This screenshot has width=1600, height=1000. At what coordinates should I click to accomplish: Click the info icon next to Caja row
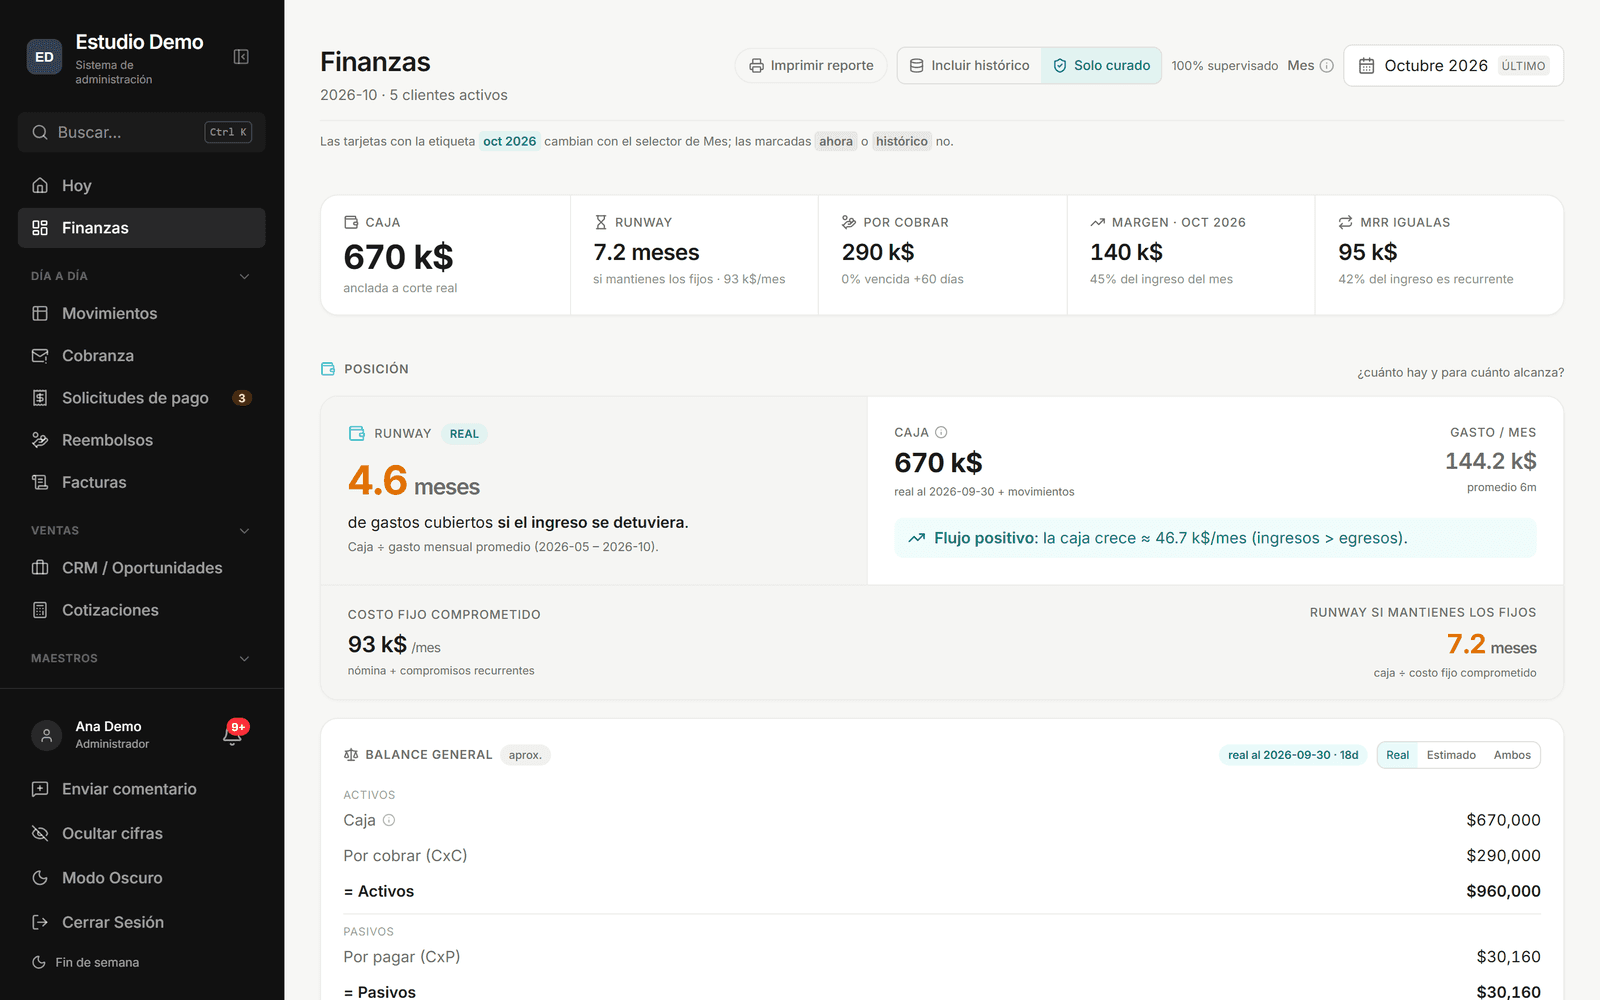pos(389,820)
